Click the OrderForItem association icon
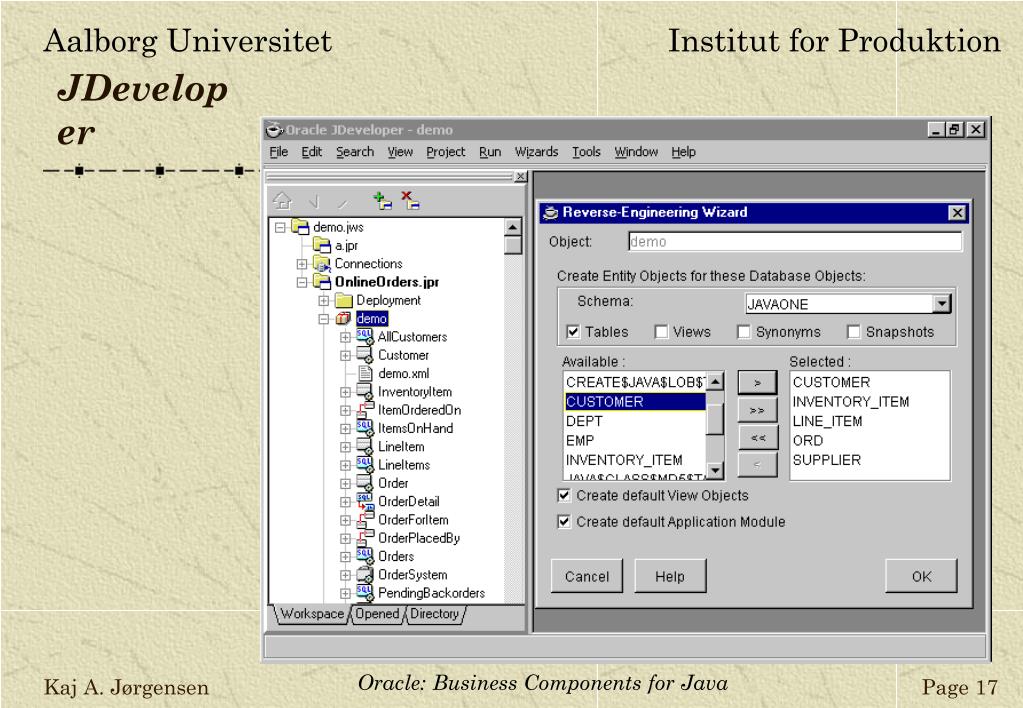Viewport: 1023px width, 708px height. click(365, 519)
